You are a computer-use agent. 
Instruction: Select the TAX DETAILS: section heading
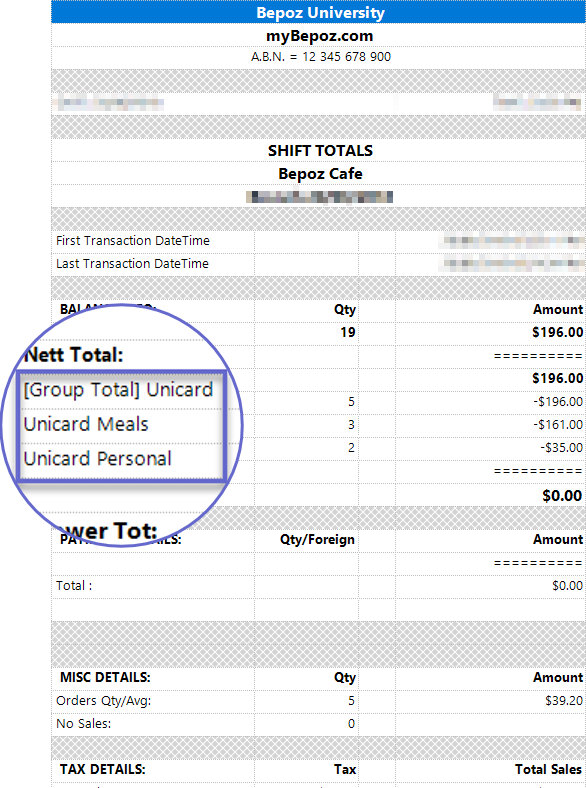(103, 770)
